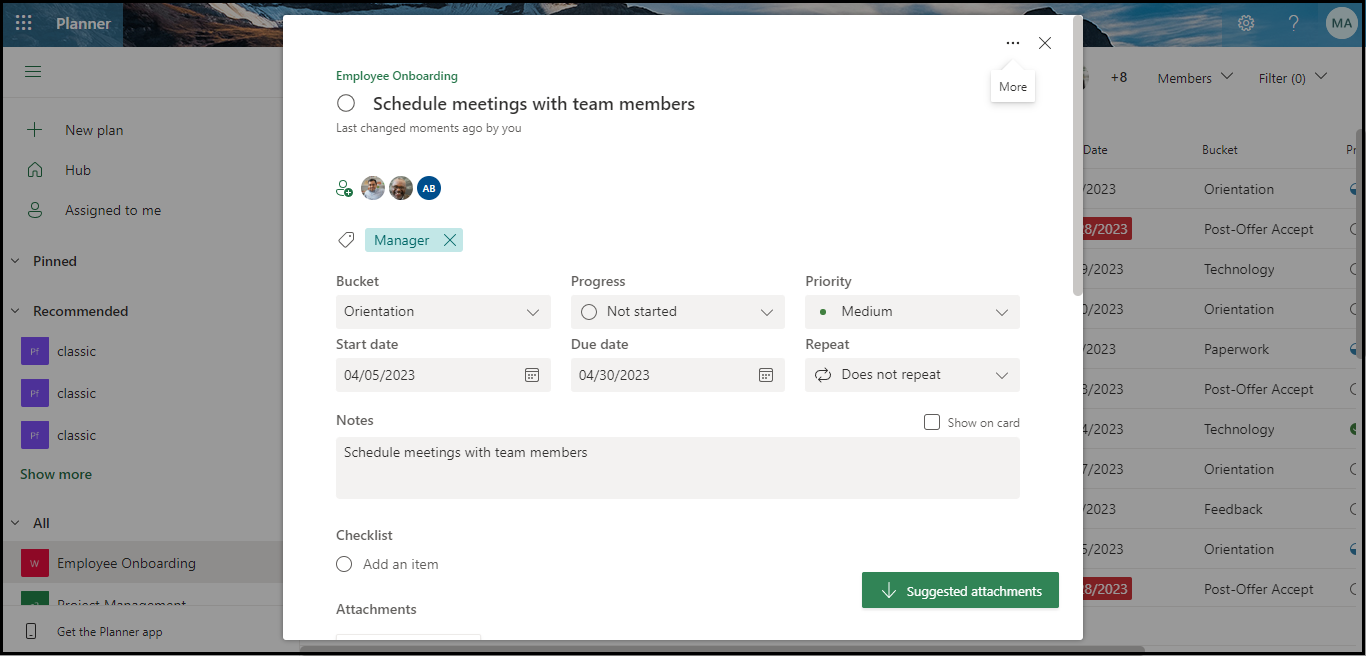This screenshot has height=656, width=1366.
Task: Click the assign member icon
Action: [345, 188]
